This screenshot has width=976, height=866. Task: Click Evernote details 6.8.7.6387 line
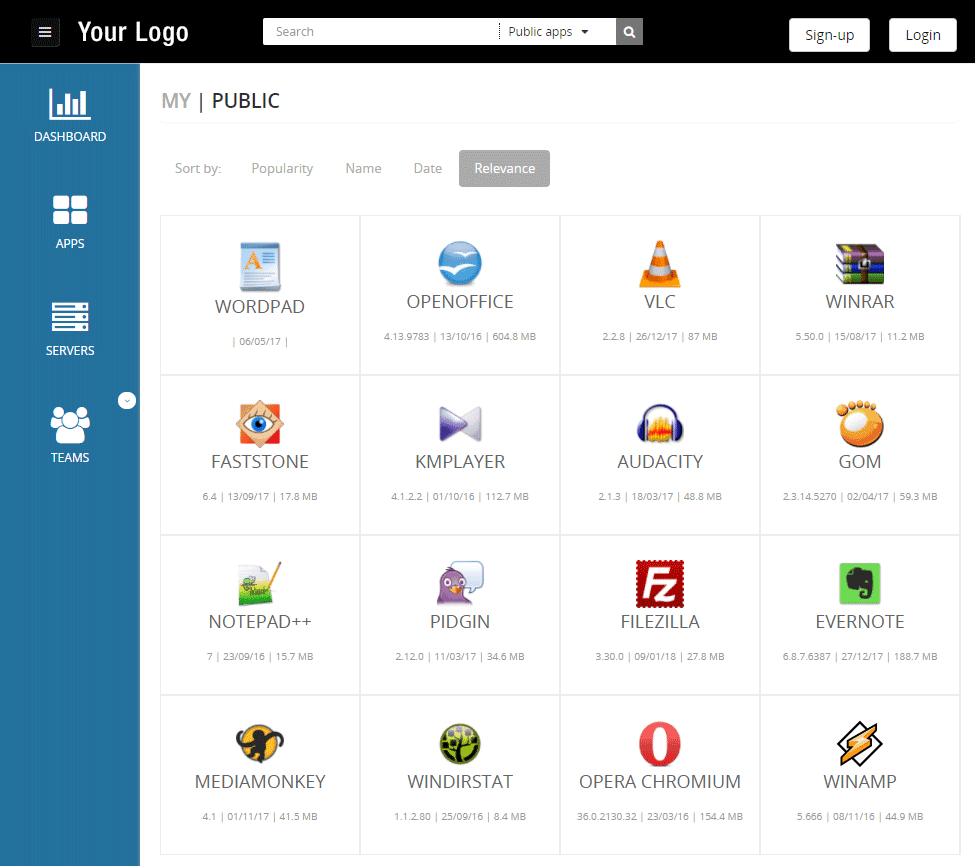pos(860,656)
